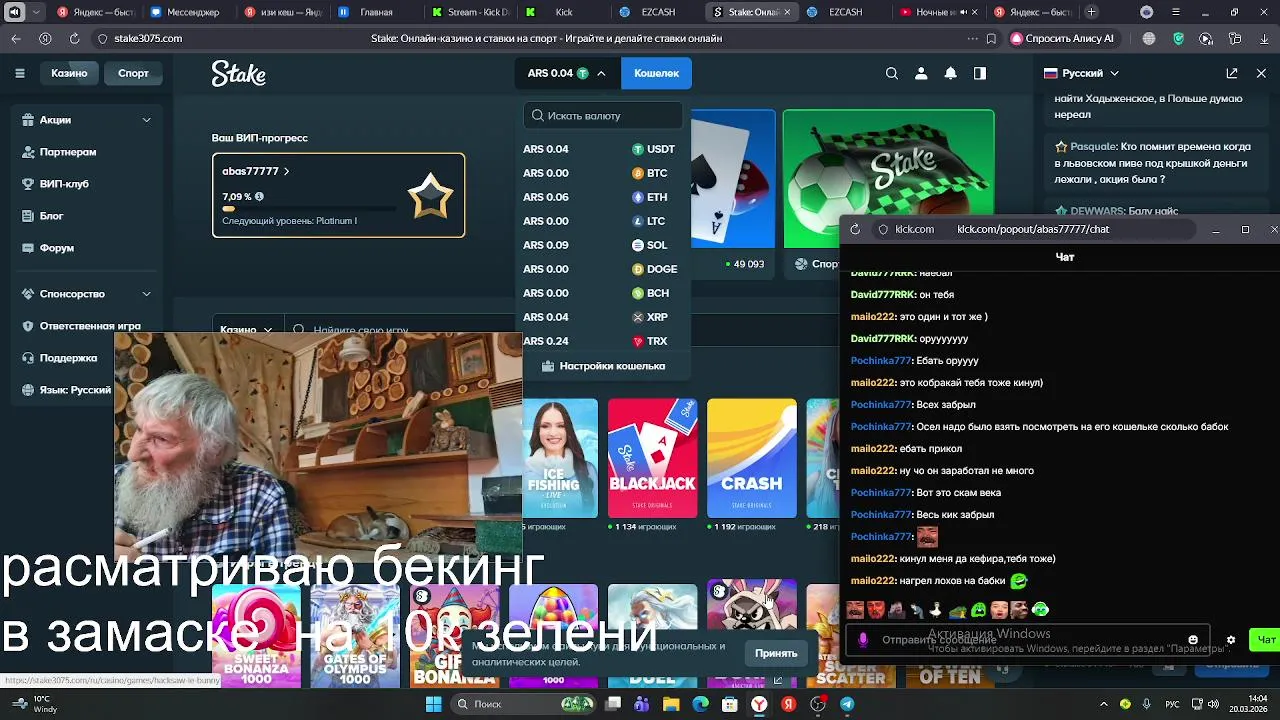Expand the ARS 0.04 balance dropdown

pyautogui.click(x=566, y=73)
